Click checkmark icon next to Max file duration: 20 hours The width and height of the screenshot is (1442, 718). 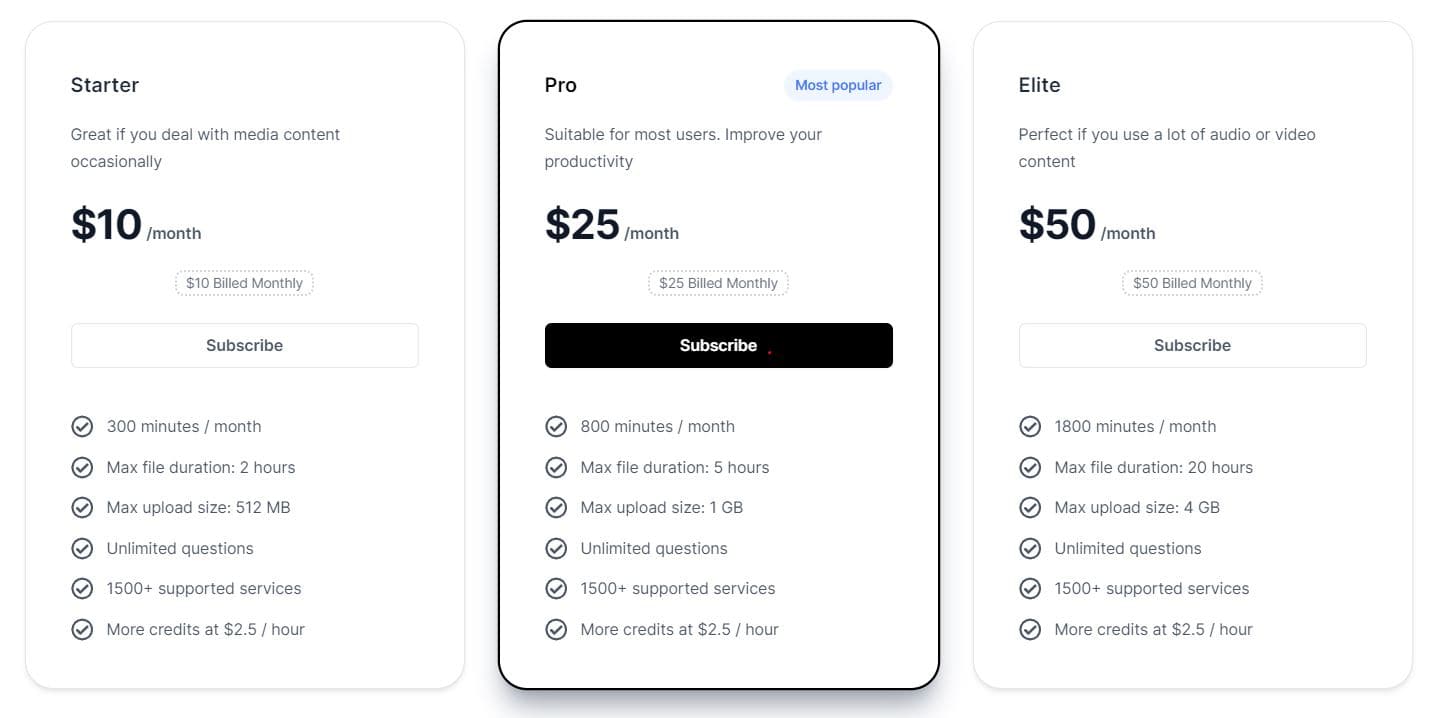pyautogui.click(x=1030, y=468)
